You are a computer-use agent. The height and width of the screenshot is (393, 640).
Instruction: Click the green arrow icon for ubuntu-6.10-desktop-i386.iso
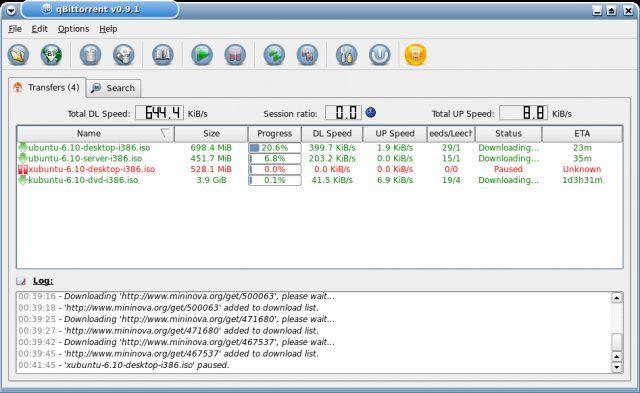point(23,147)
